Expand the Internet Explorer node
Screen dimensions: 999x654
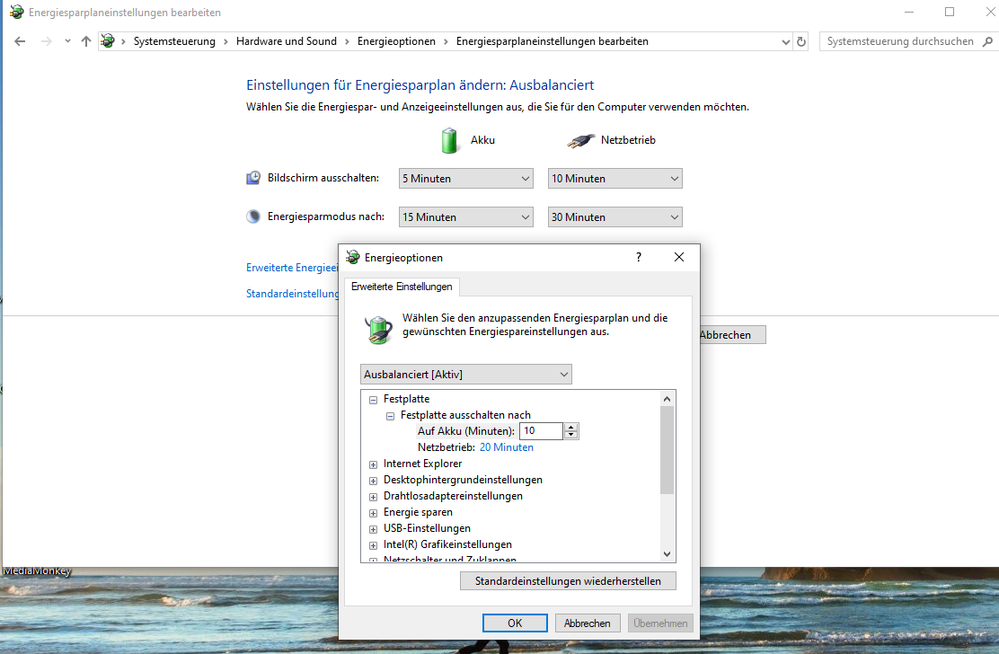coord(373,464)
